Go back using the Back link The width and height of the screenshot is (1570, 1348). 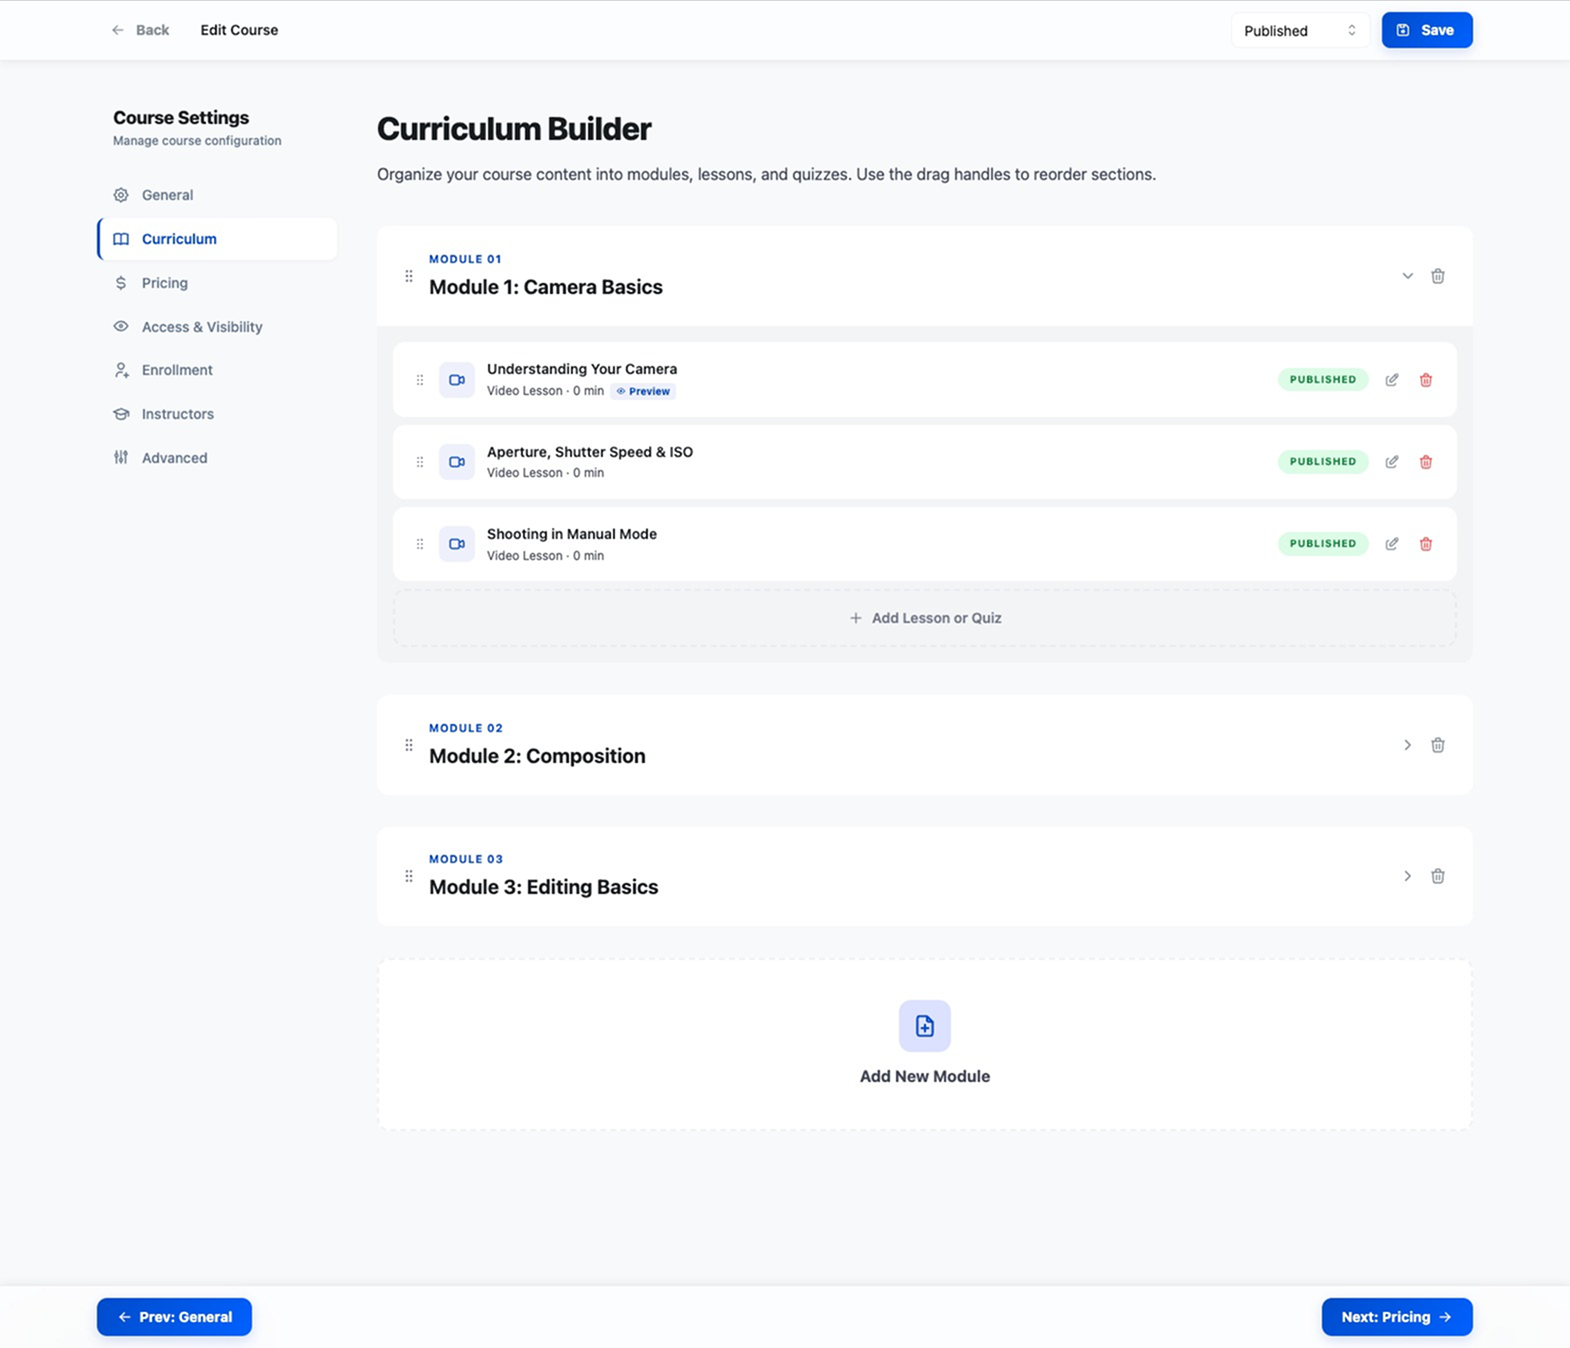pyautogui.click(x=140, y=30)
